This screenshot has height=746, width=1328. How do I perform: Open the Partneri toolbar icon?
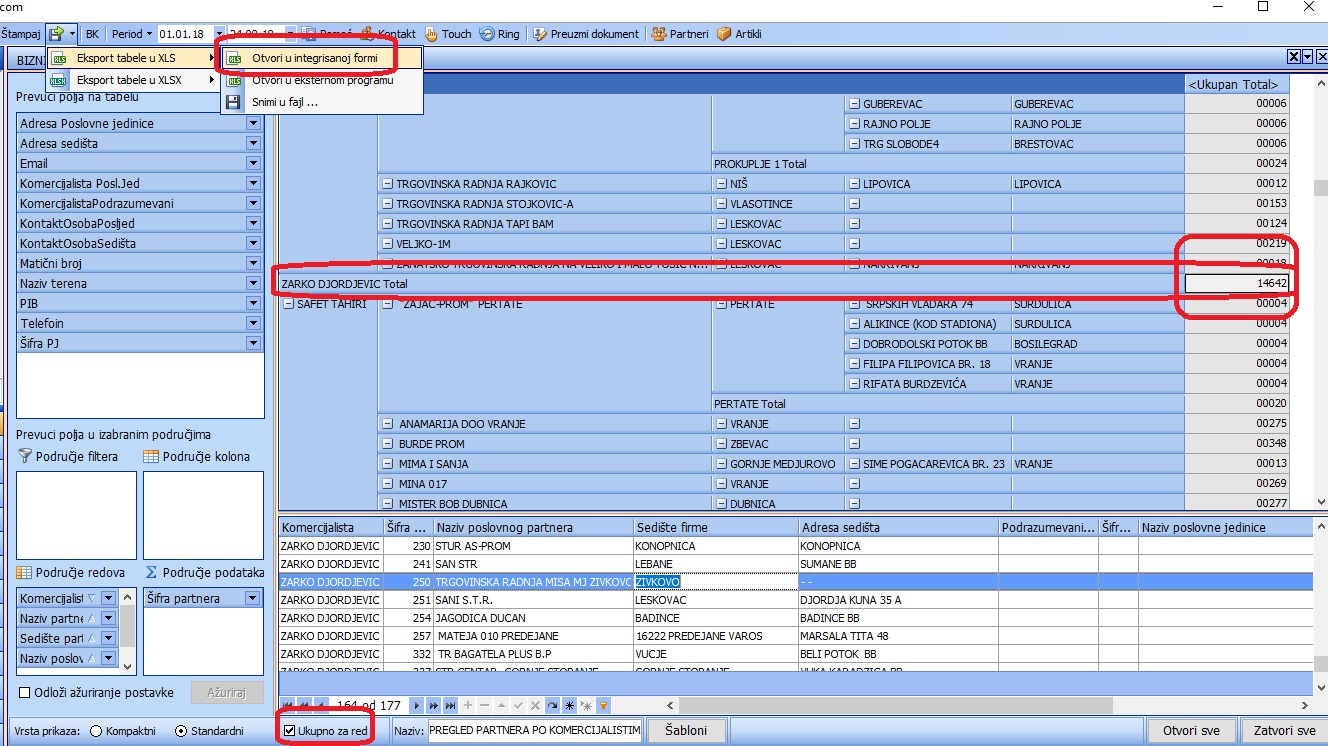coord(659,34)
